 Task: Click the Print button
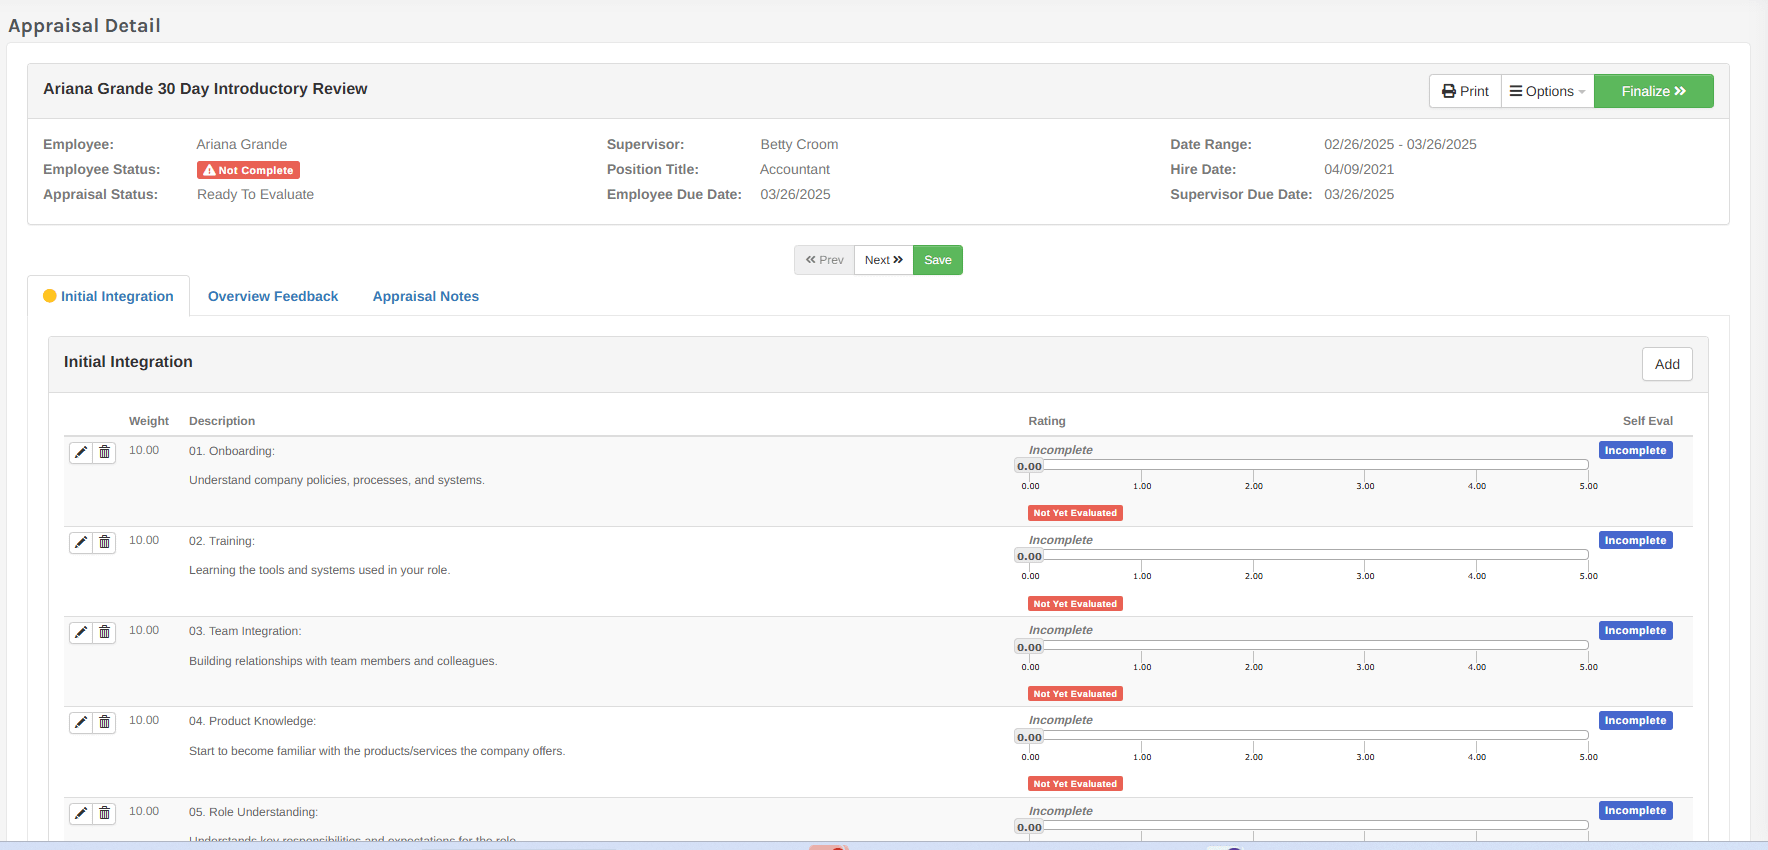pos(1465,91)
